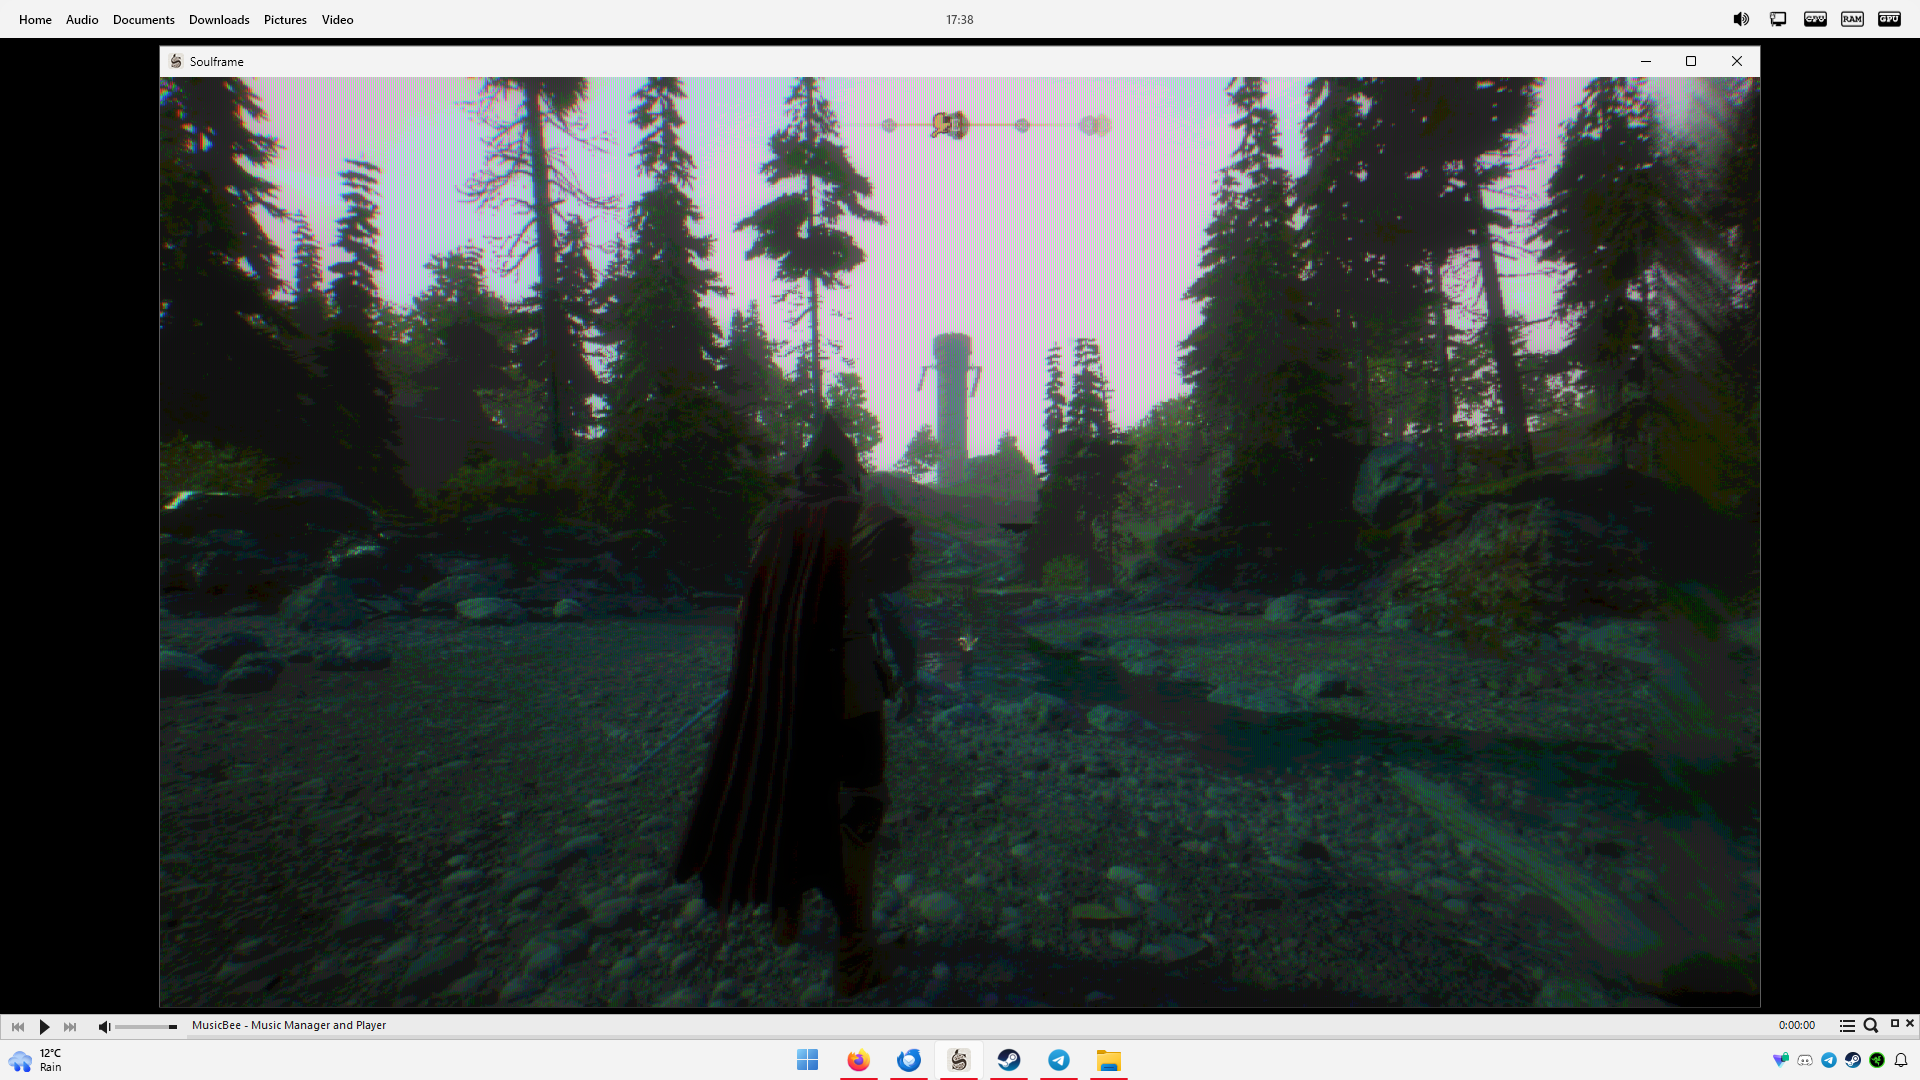Click the RAM monitor icon
This screenshot has width=1920, height=1080.
[x=1852, y=19]
